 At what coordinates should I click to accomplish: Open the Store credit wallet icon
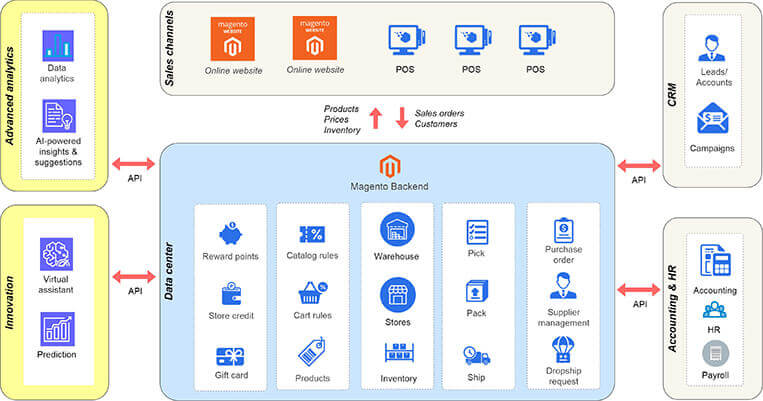coord(231,293)
